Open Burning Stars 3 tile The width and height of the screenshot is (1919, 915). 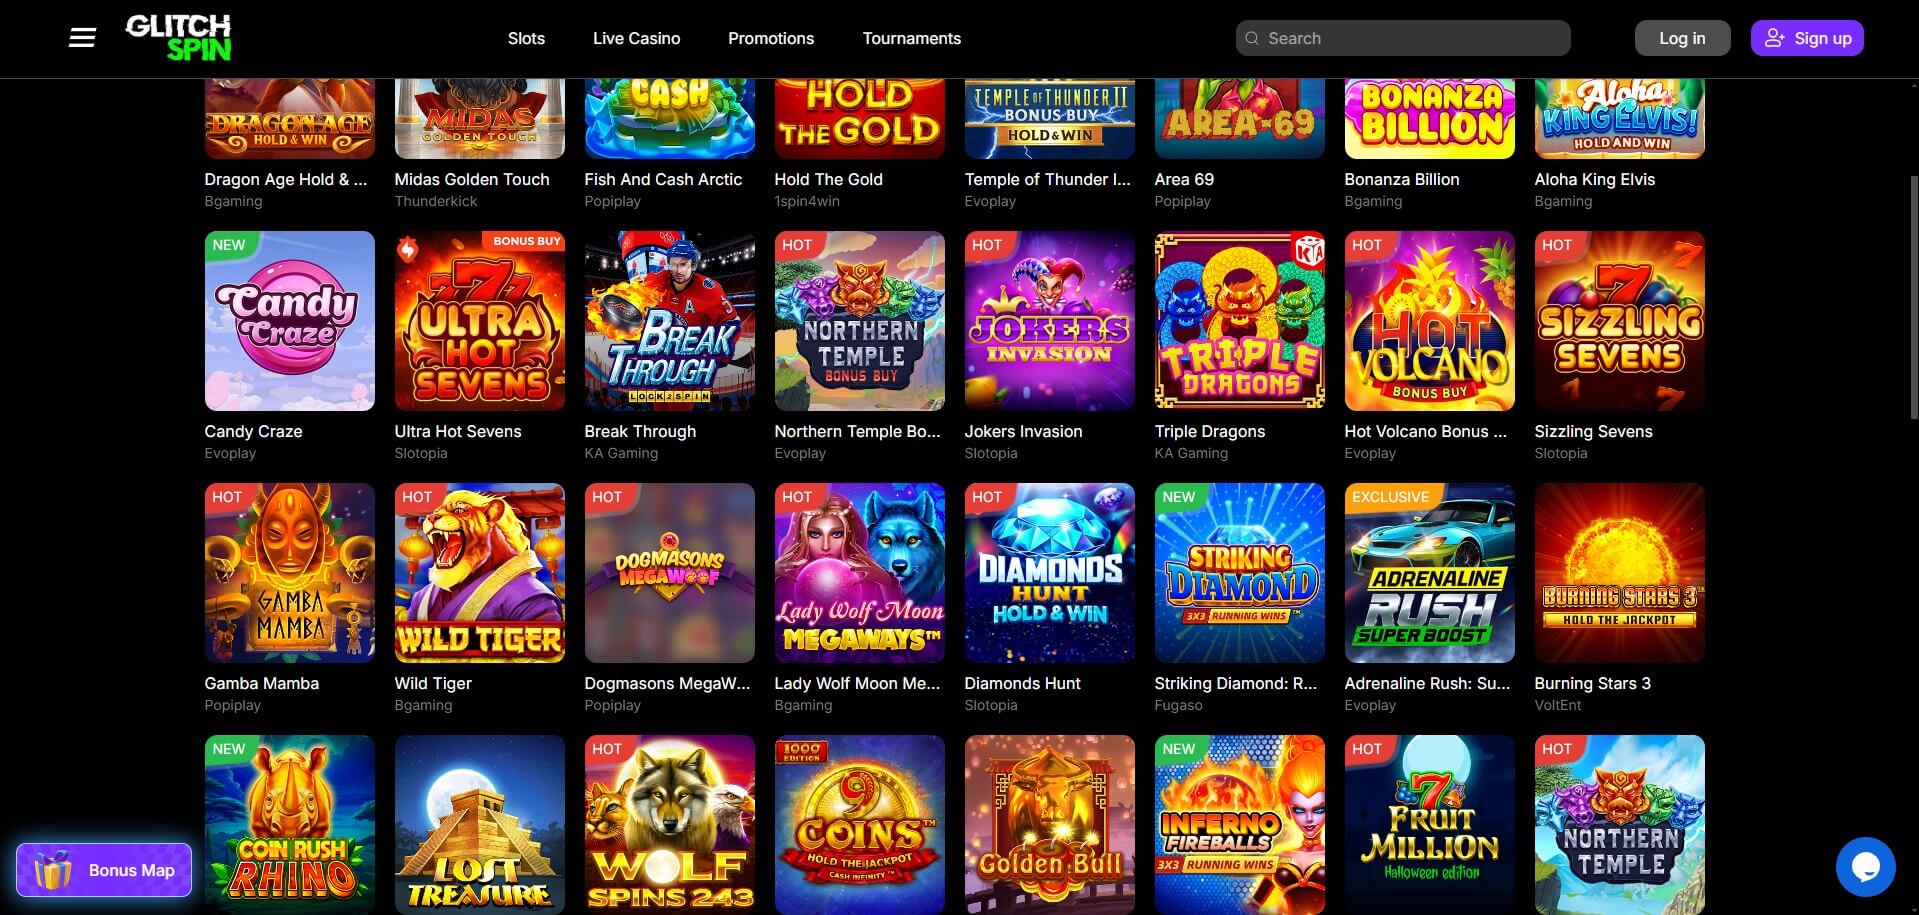point(1620,573)
